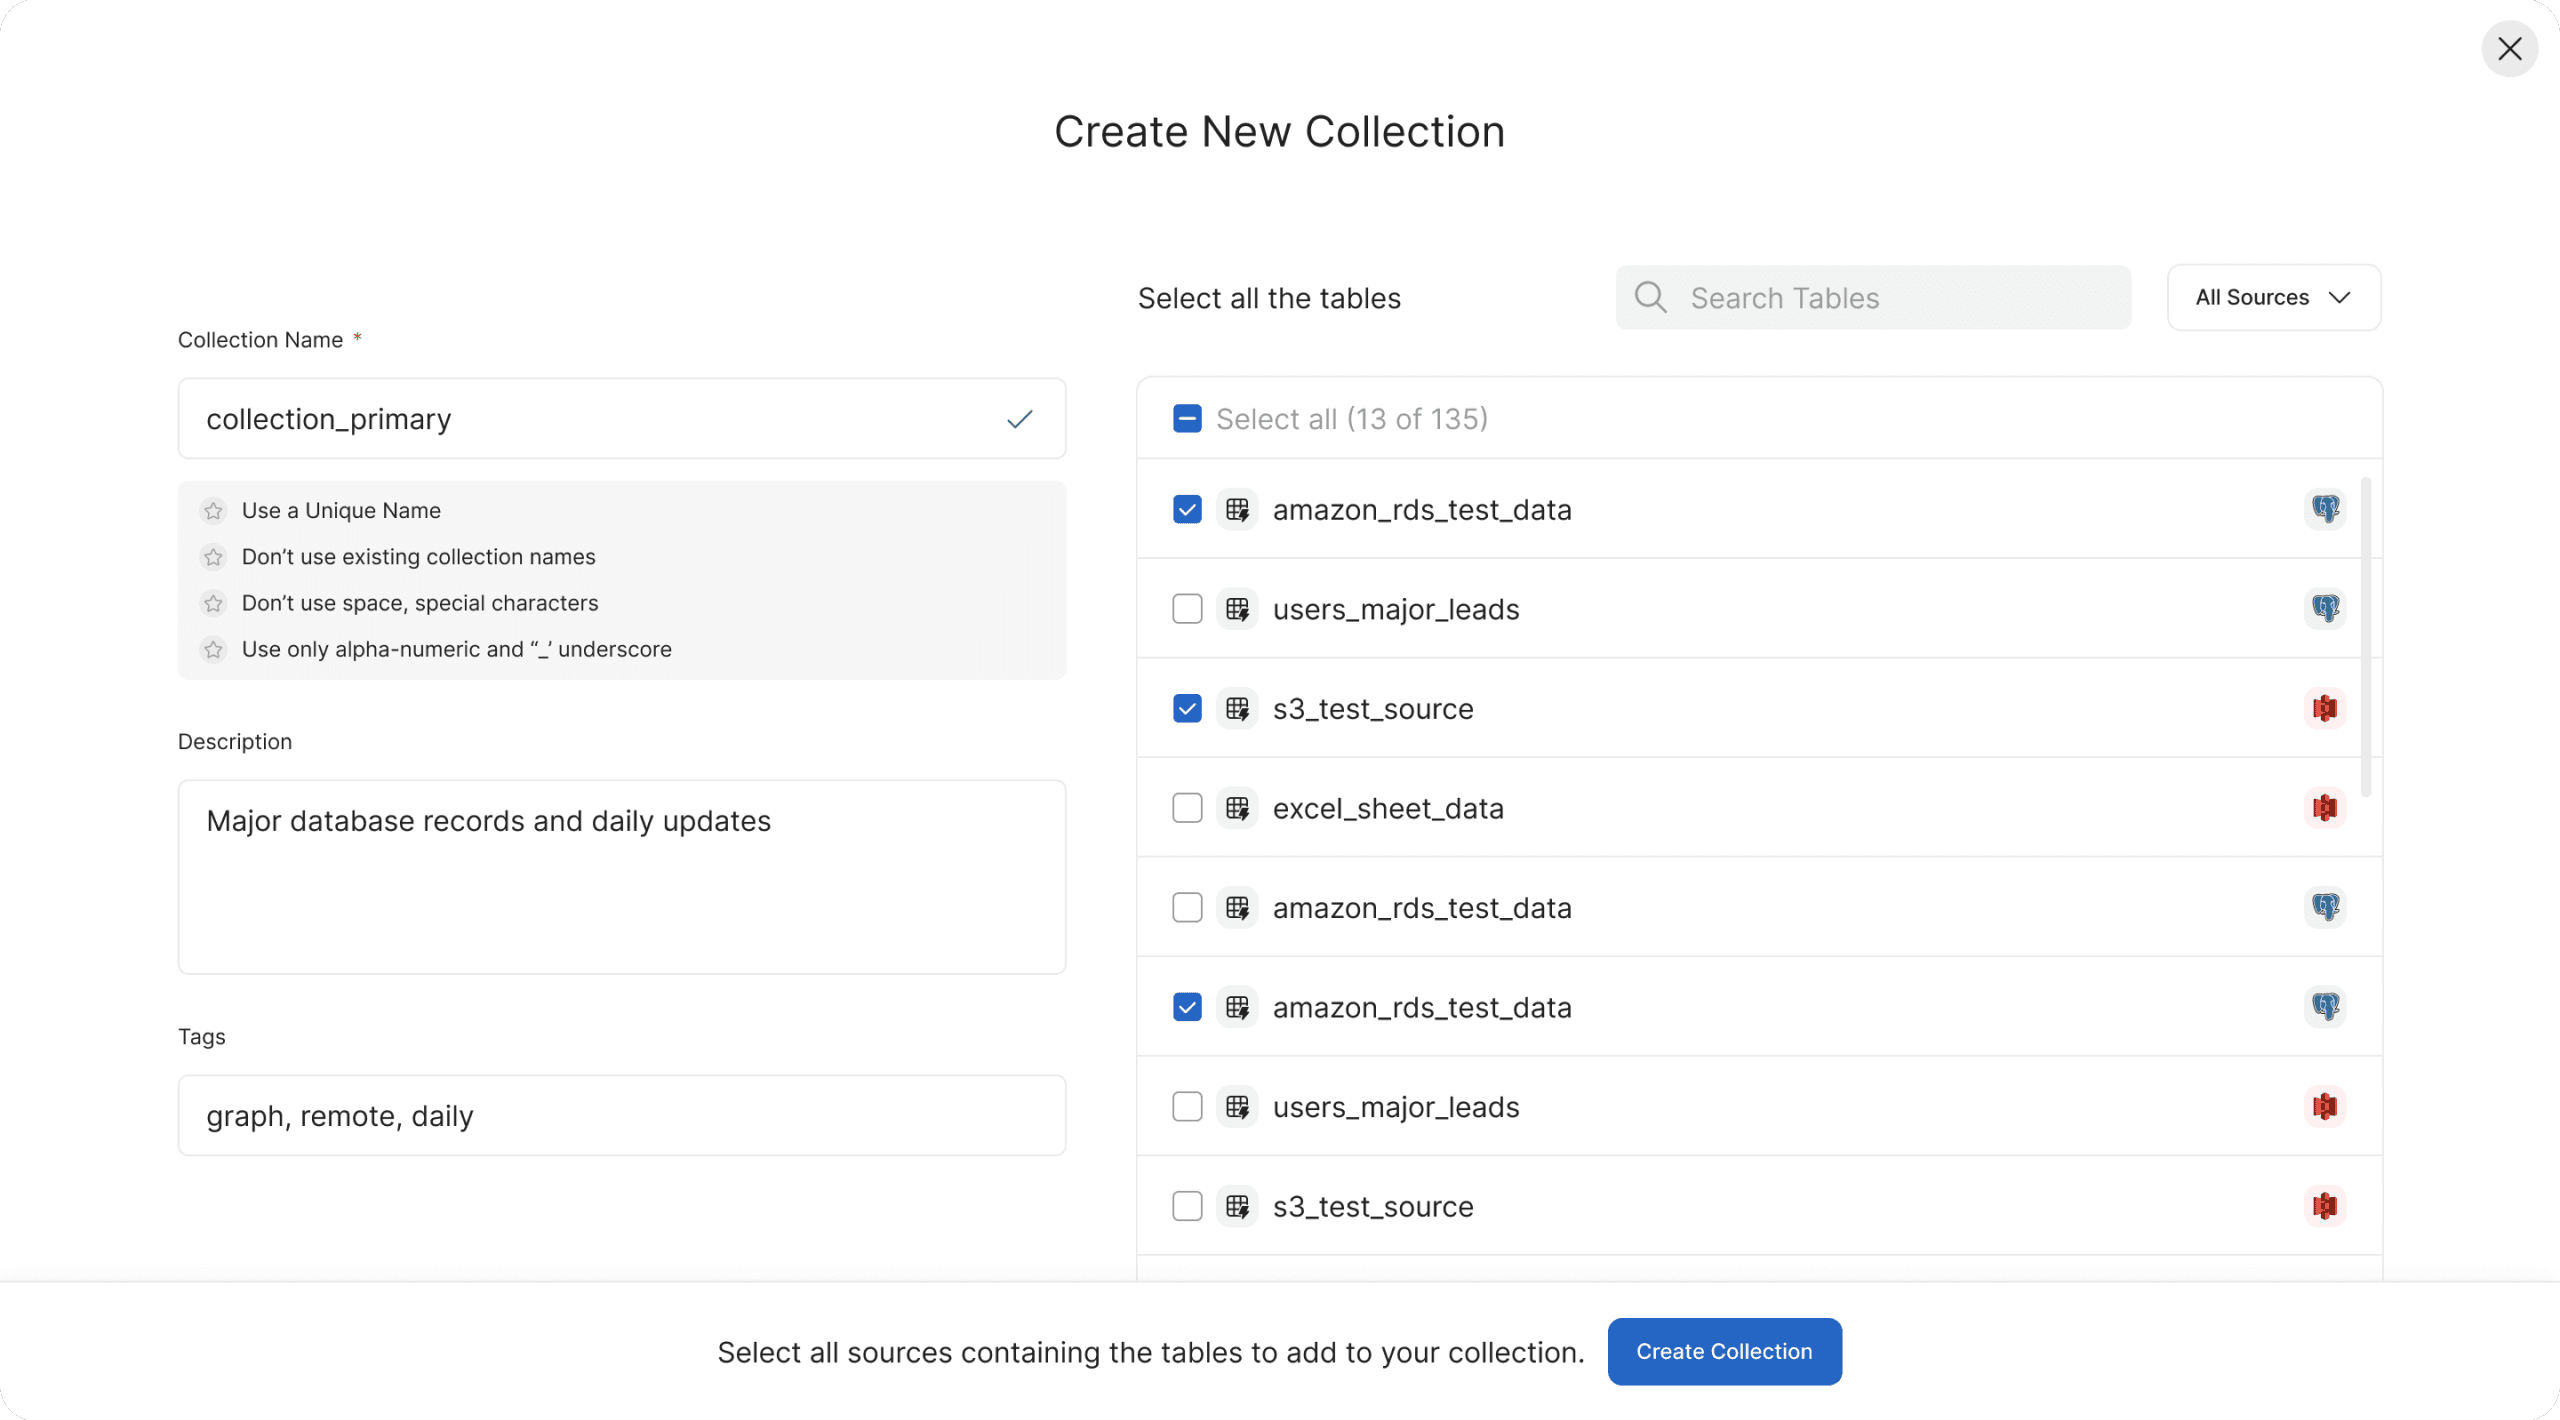Click PostgreSQL icon on first users_major_leads row
Image resolution: width=2560 pixels, height=1420 pixels.
tap(2325, 609)
